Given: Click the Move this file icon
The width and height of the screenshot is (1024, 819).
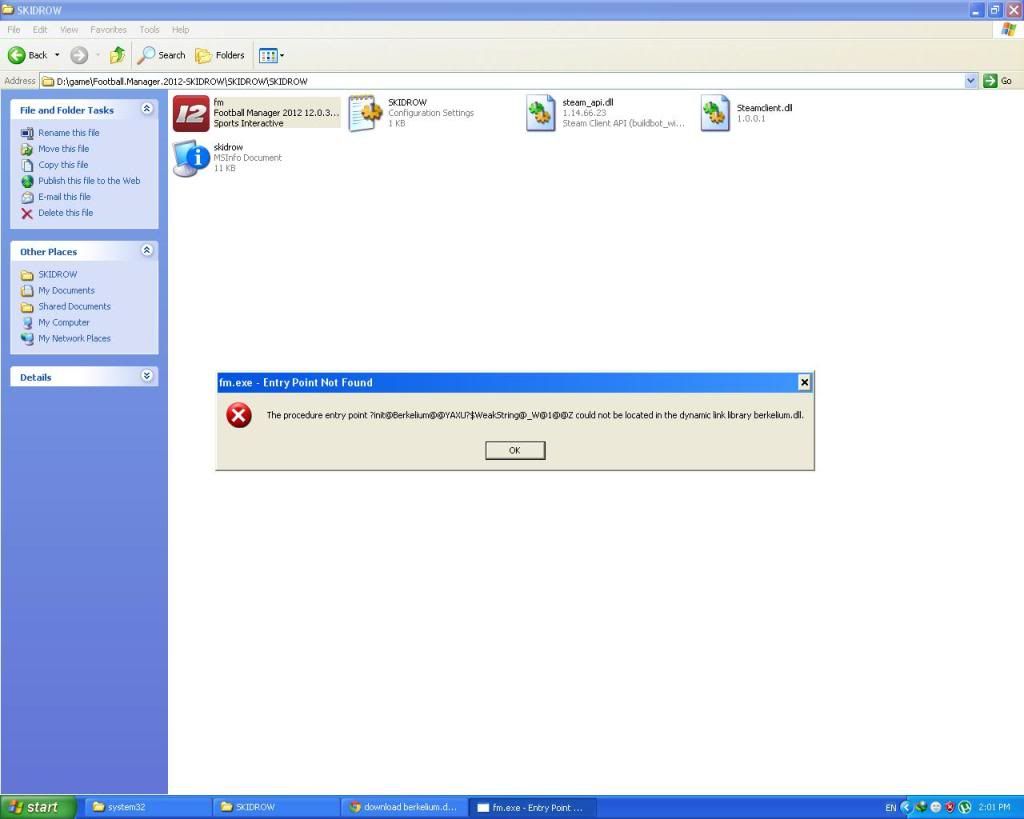Looking at the screenshot, I should [27, 149].
